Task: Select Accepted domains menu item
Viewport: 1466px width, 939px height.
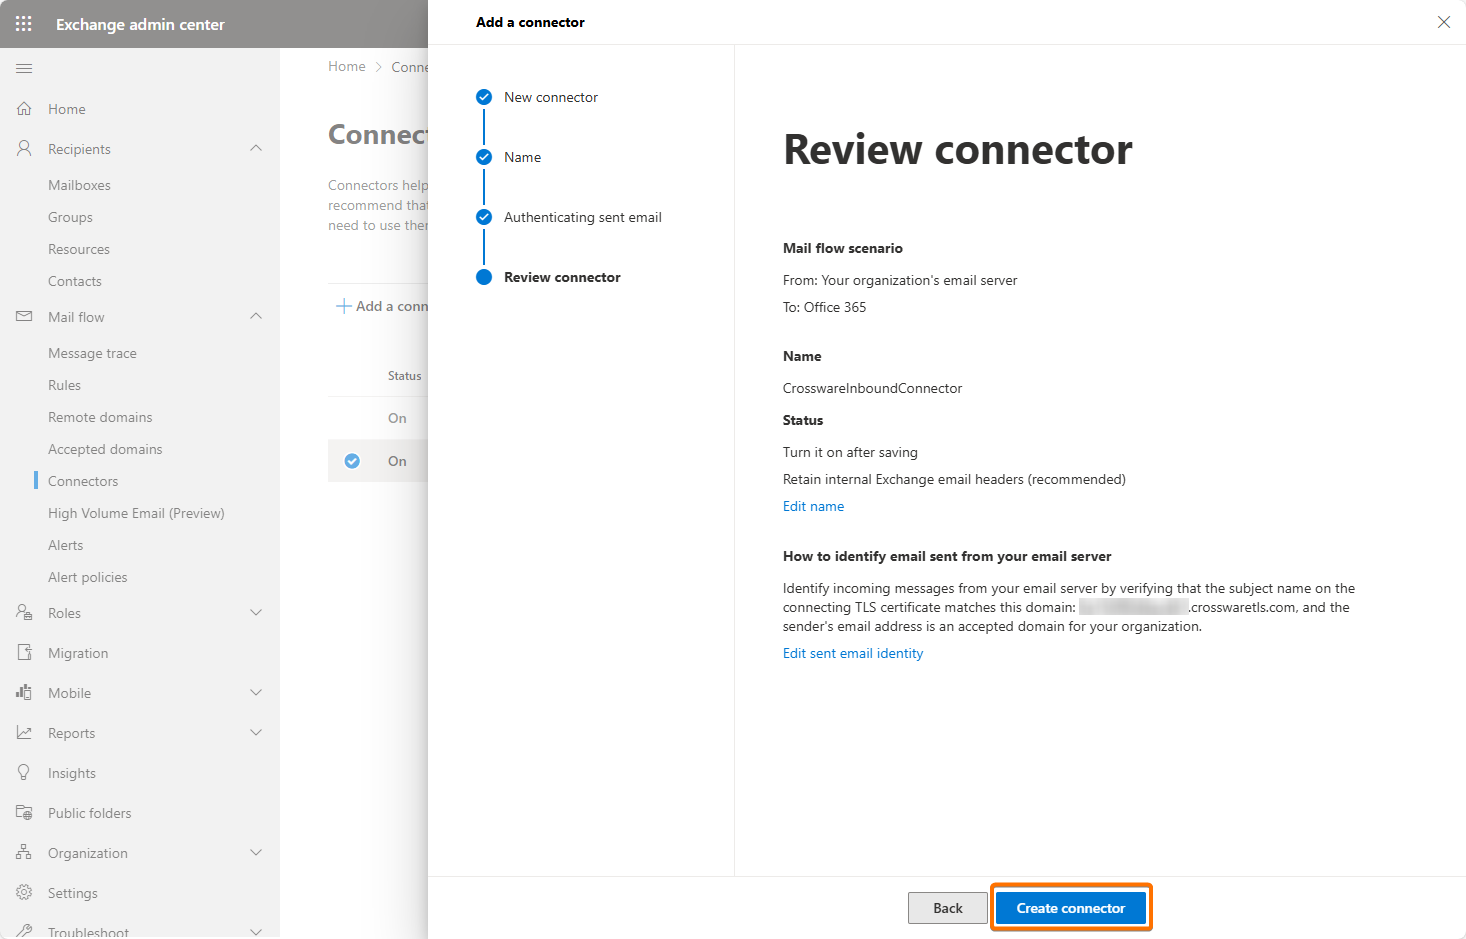Action: pos(105,449)
